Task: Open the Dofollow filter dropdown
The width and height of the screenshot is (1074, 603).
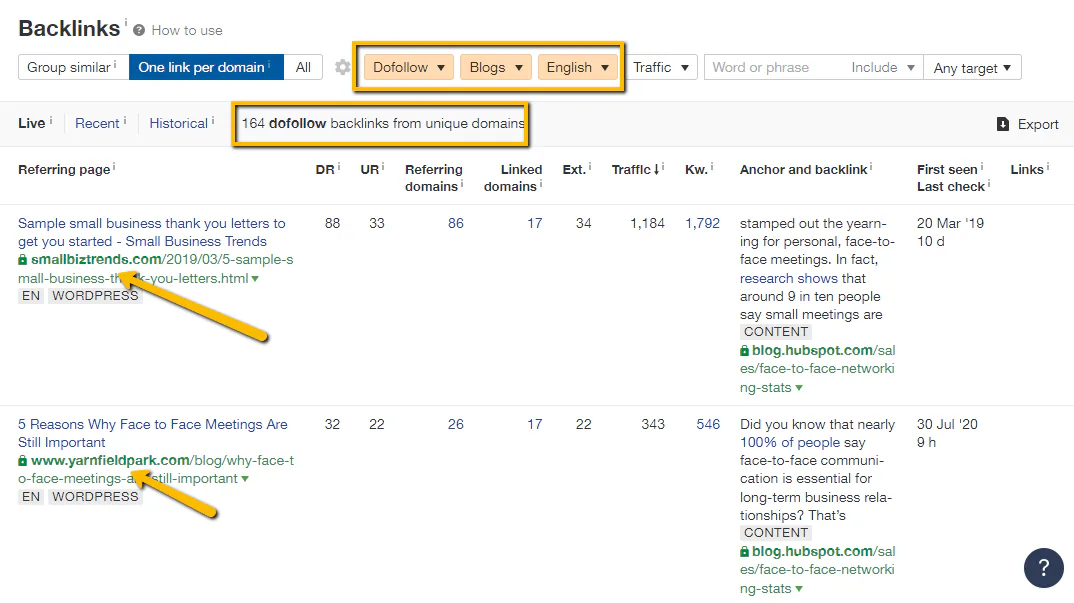Action: tap(409, 67)
